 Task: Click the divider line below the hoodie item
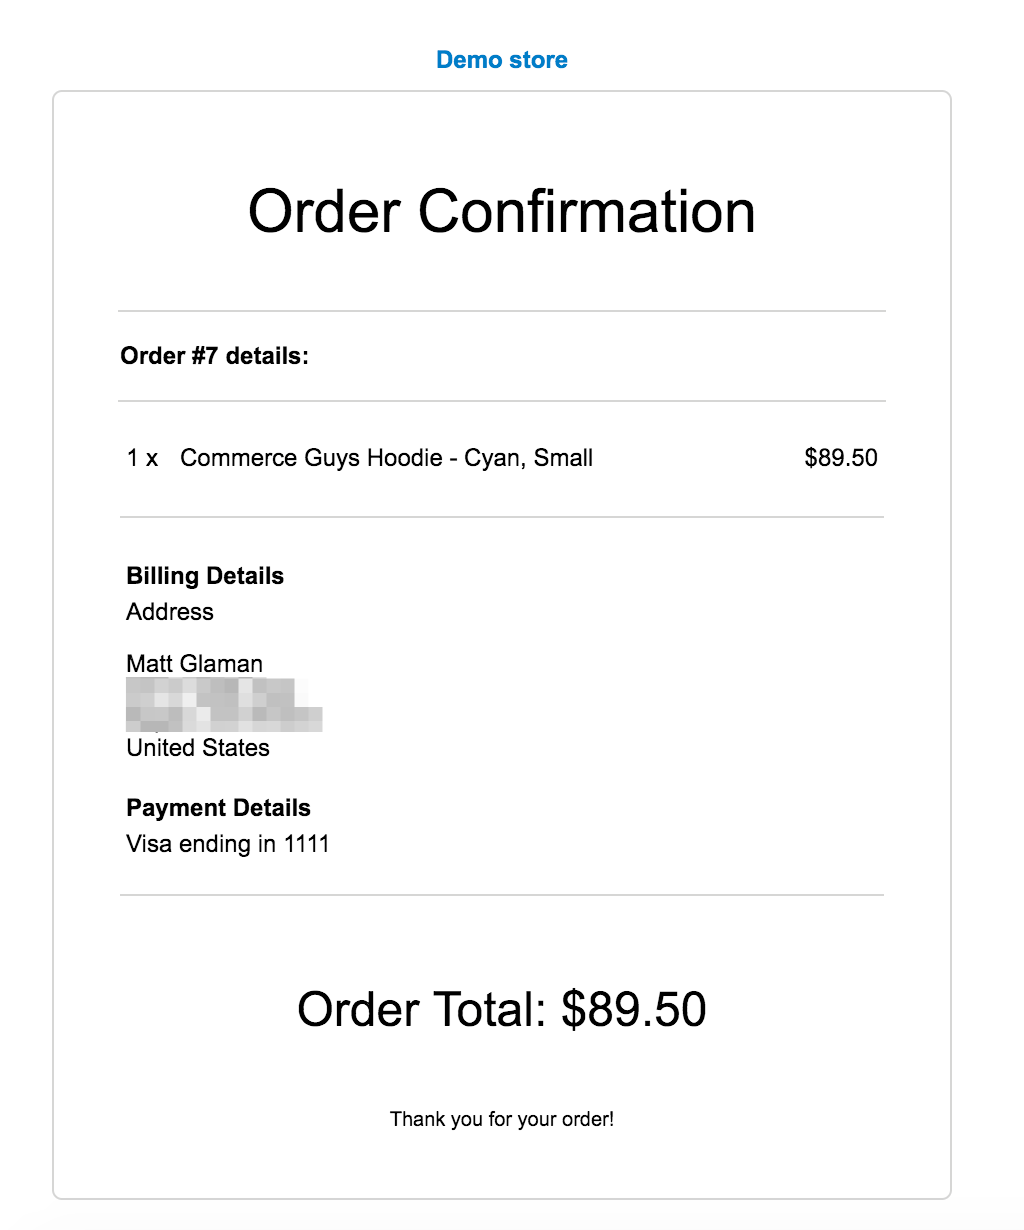(502, 517)
